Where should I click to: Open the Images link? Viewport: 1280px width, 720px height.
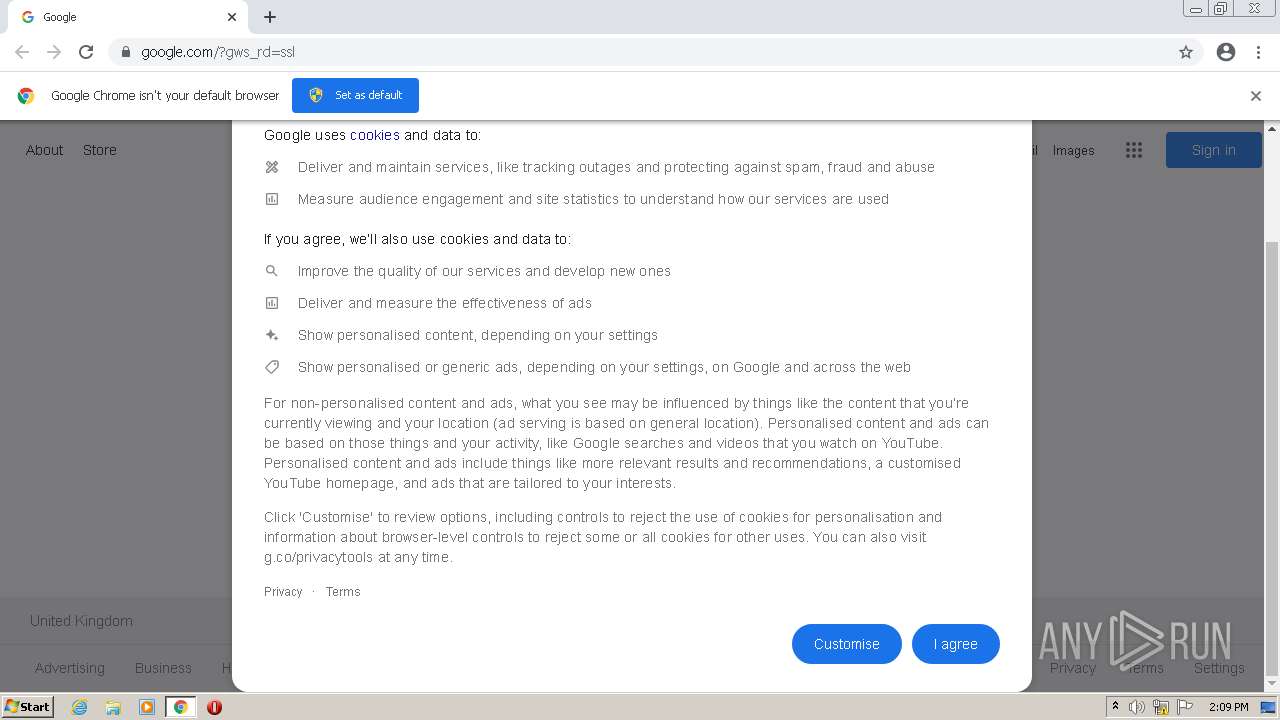coord(1073,150)
